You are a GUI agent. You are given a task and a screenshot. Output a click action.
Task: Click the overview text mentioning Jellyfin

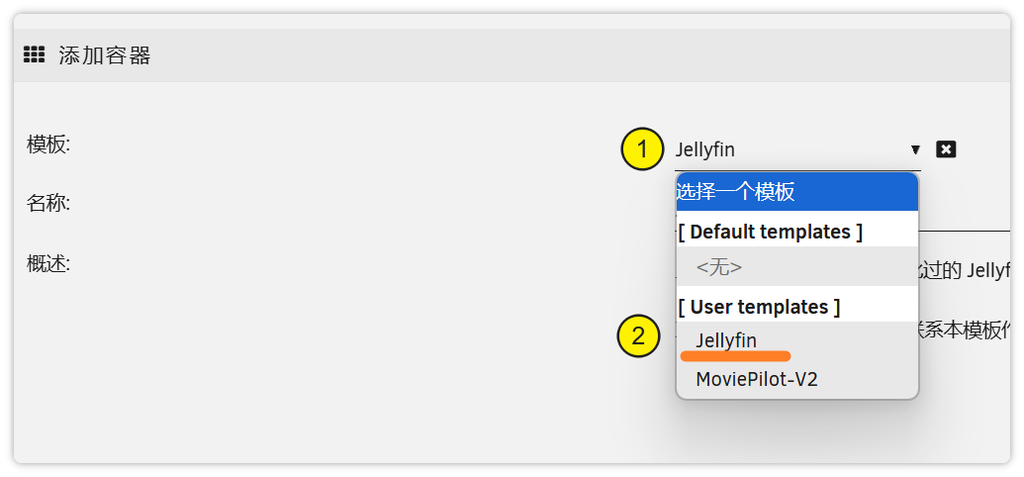click(965, 270)
